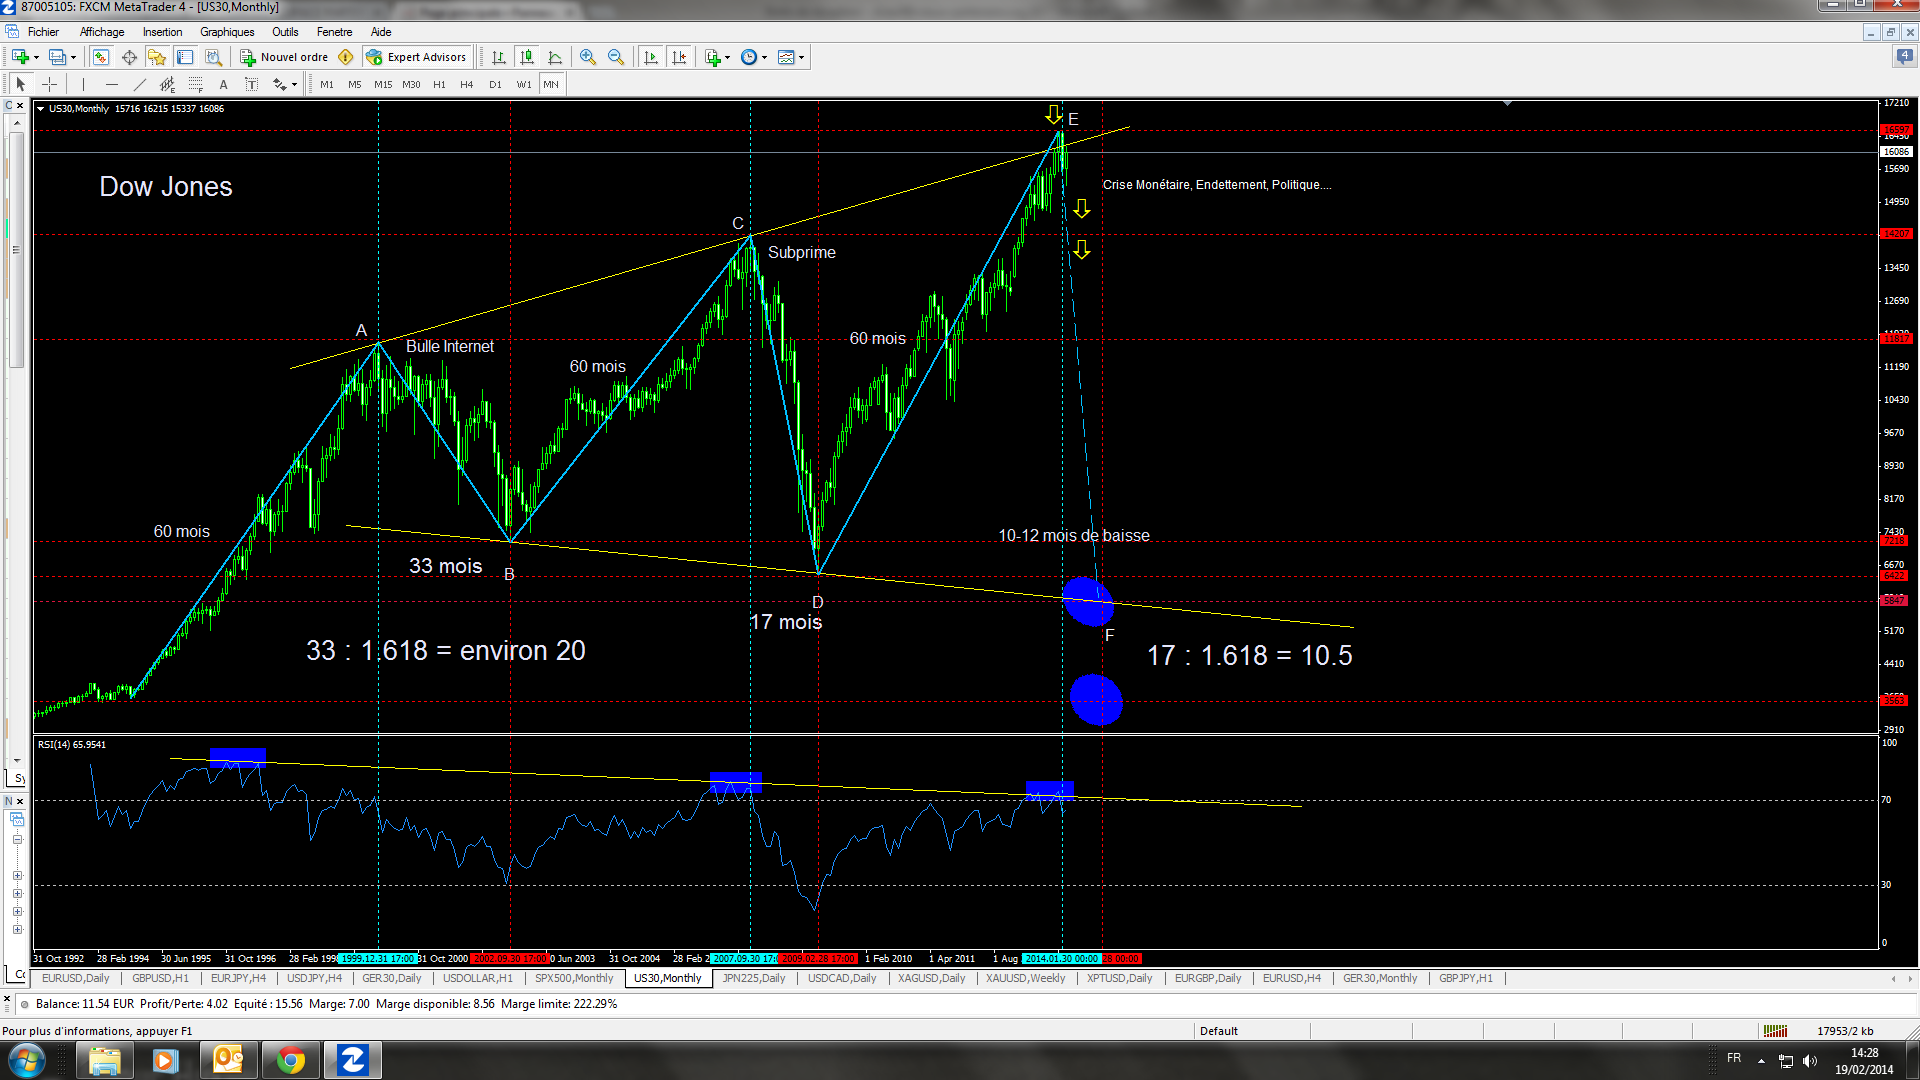Toggle Expert Advisors button

click(x=417, y=57)
